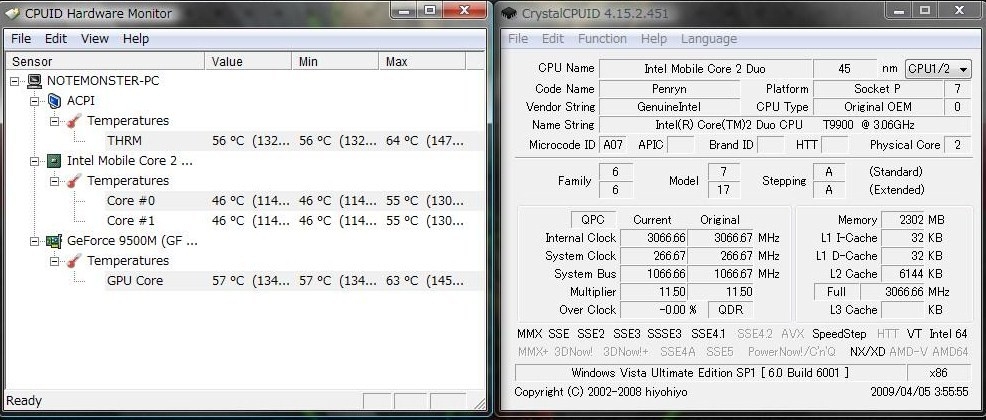Viewport: 986px width, 420px height.
Task: Open Function menu in CrystalCPUID
Action: (x=602, y=38)
